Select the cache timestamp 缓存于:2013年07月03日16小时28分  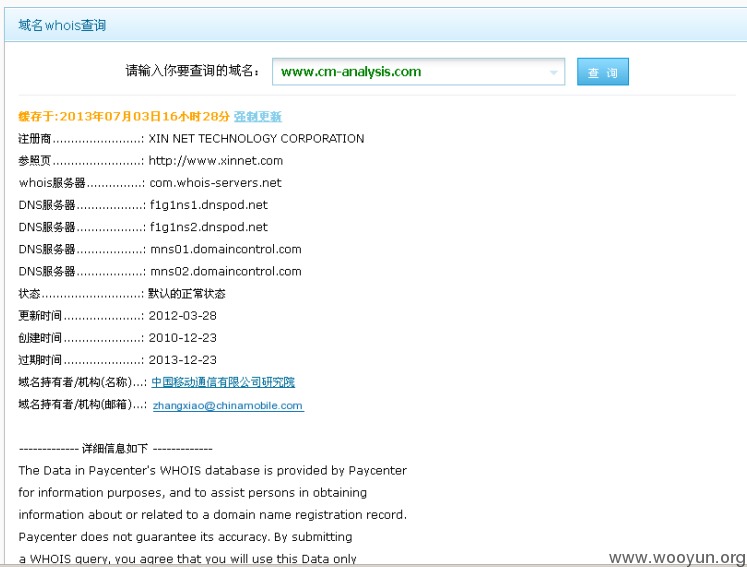(124, 116)
